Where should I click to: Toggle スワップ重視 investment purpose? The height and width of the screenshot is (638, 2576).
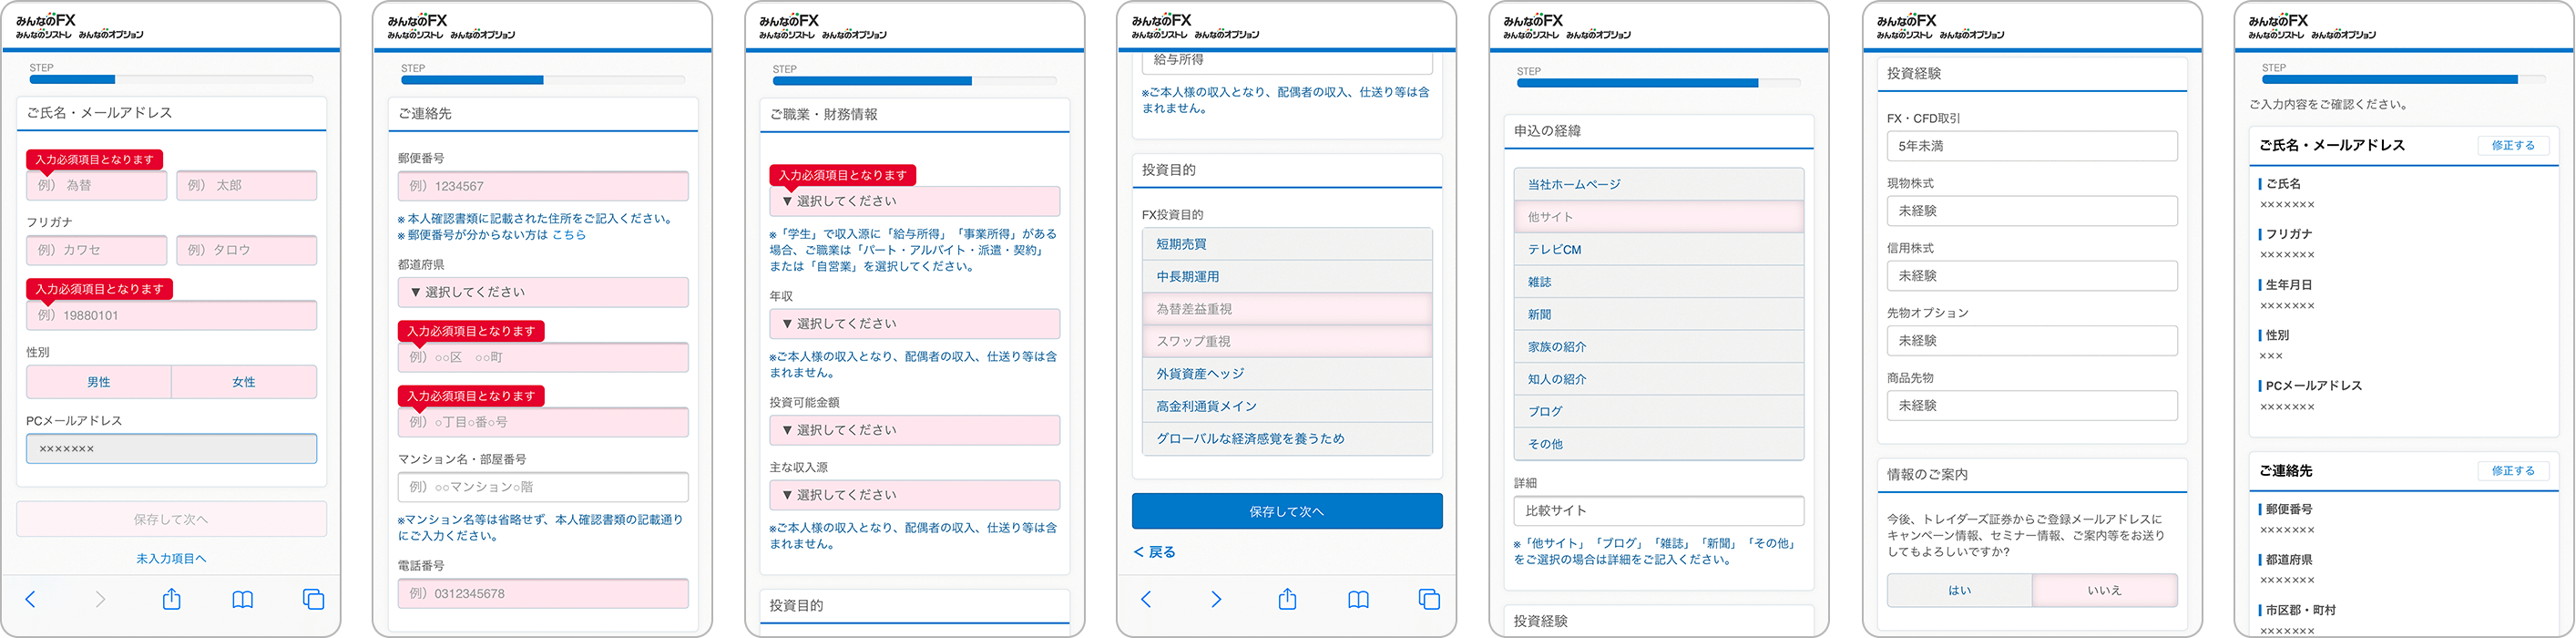click(x=1287, y=341)
